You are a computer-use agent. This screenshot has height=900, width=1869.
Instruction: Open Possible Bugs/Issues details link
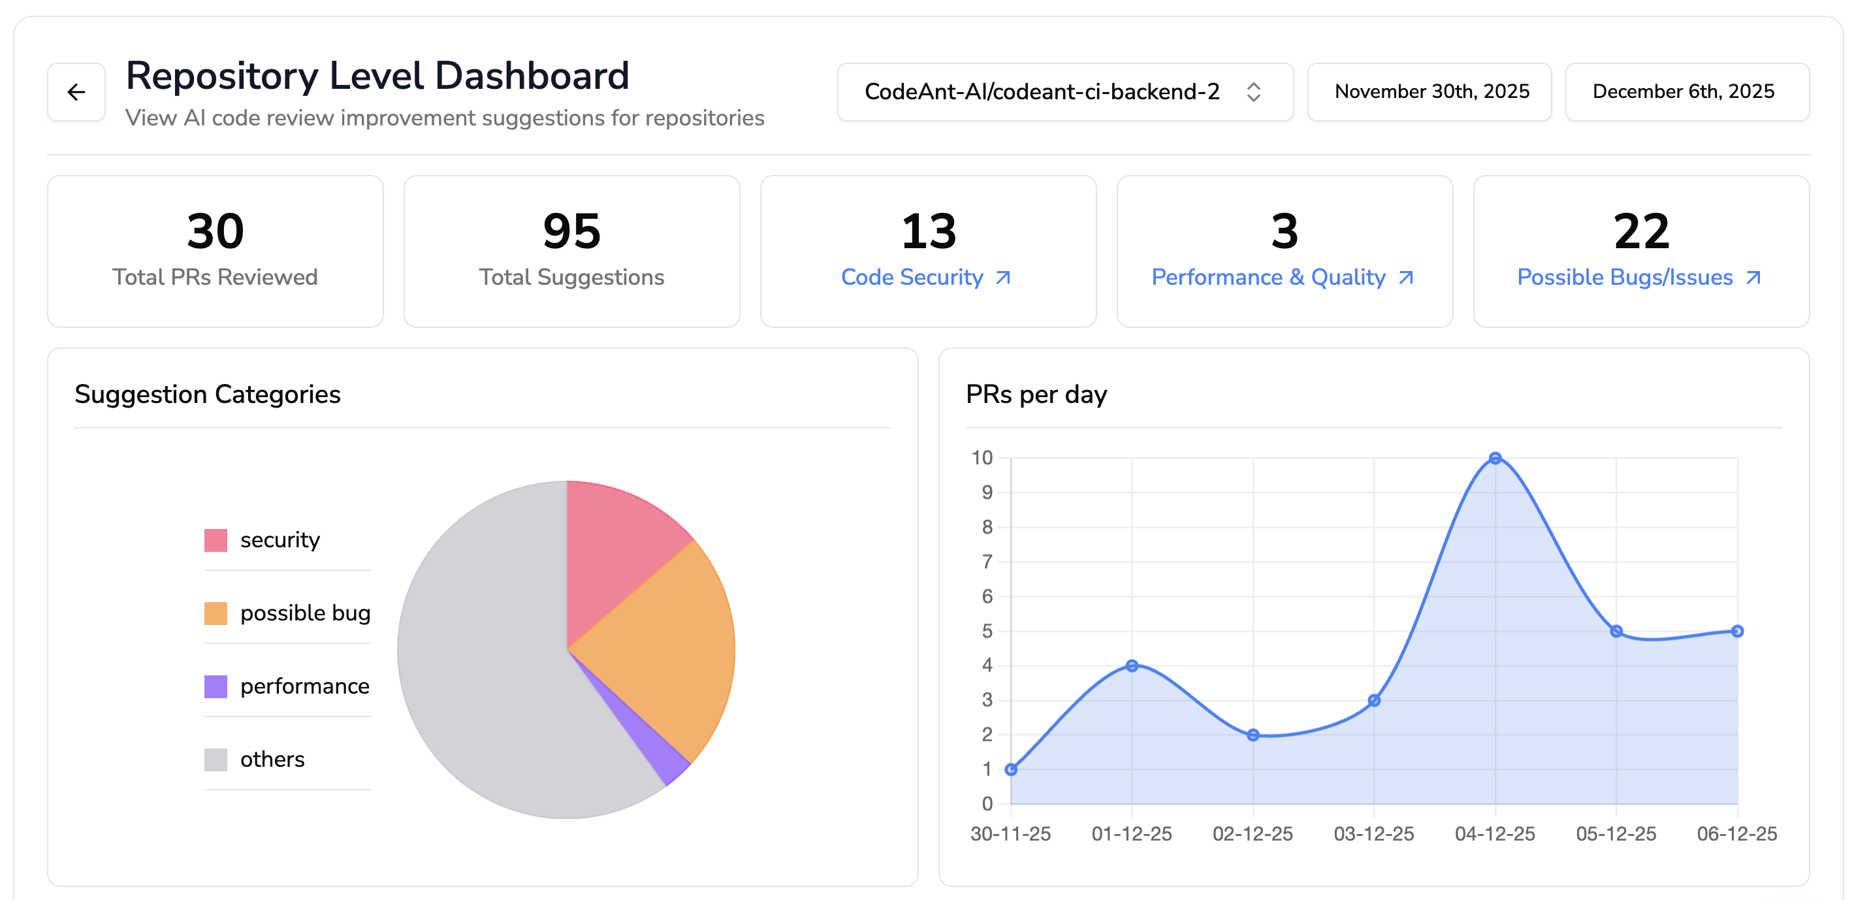coord(1625,277)
